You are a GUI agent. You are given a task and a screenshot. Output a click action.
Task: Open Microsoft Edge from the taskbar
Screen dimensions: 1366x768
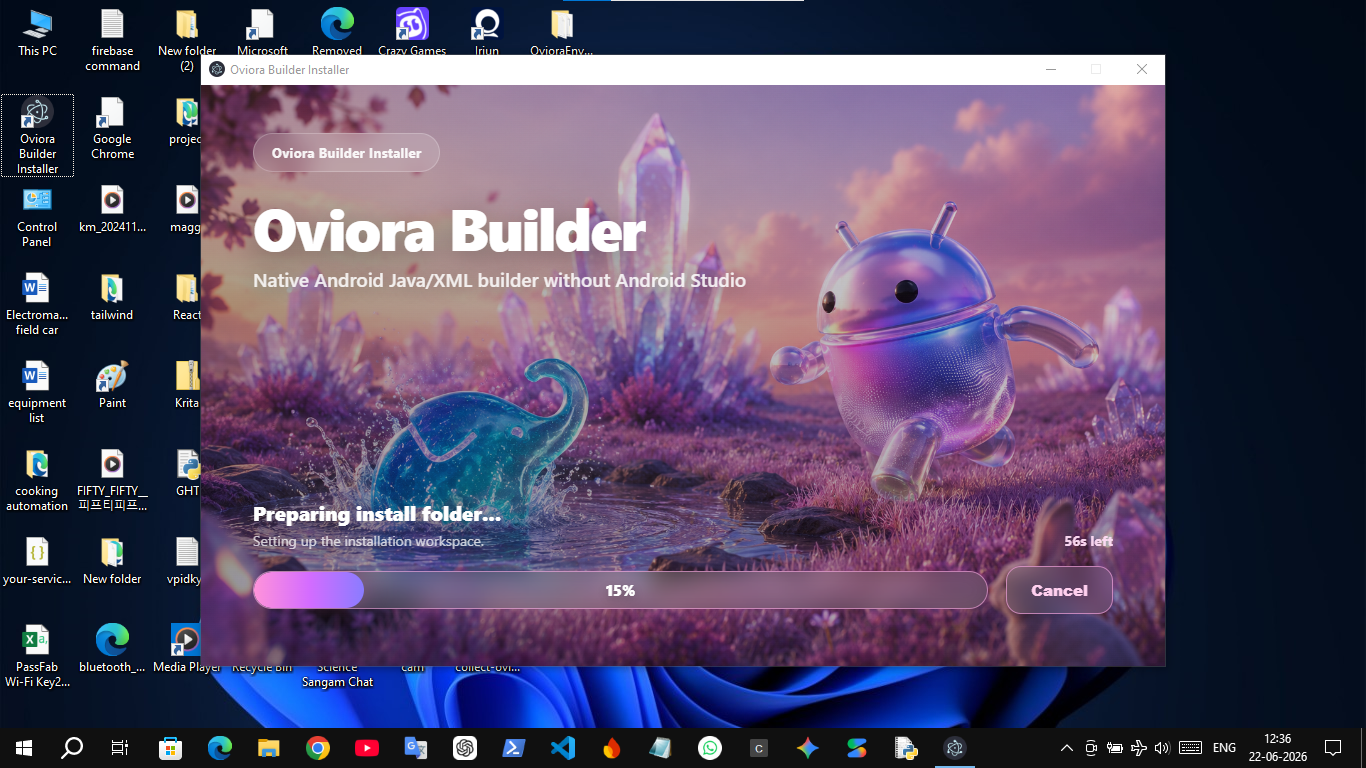click(x=219, y=747)
